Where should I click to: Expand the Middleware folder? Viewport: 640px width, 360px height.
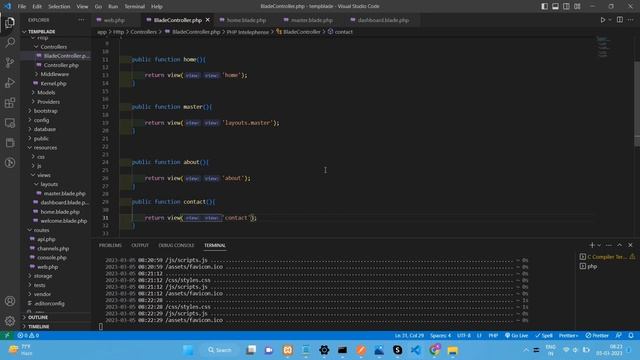point(54,74)
